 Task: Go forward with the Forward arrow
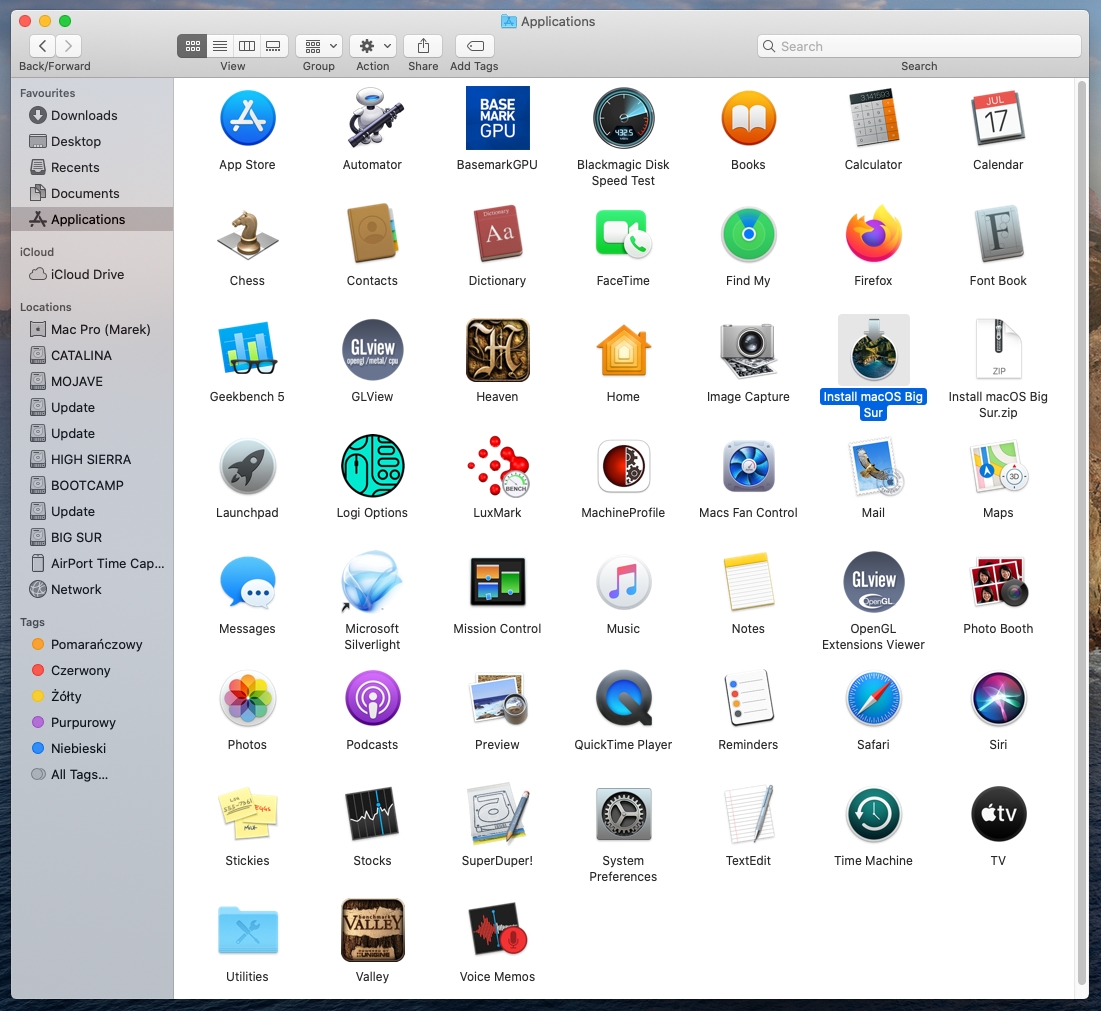point(69,46)
